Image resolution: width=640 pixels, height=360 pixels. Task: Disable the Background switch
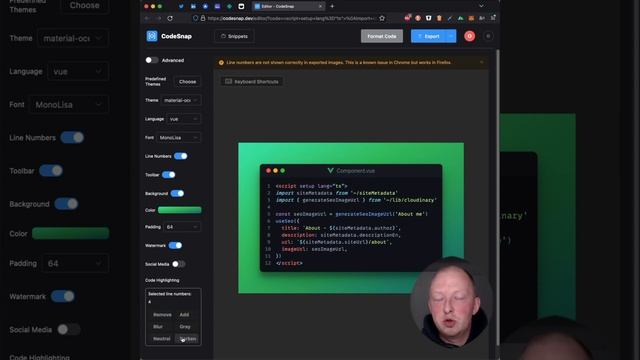tap(177, 193)
